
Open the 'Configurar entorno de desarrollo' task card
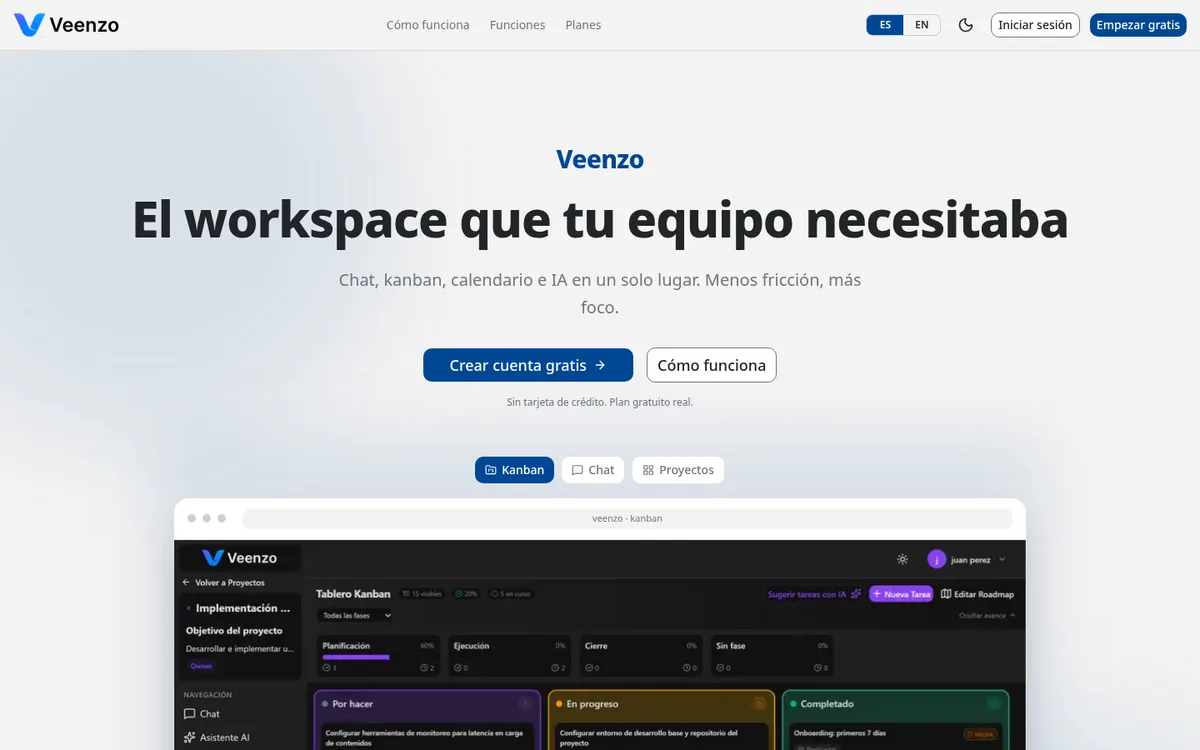[660, 737]
